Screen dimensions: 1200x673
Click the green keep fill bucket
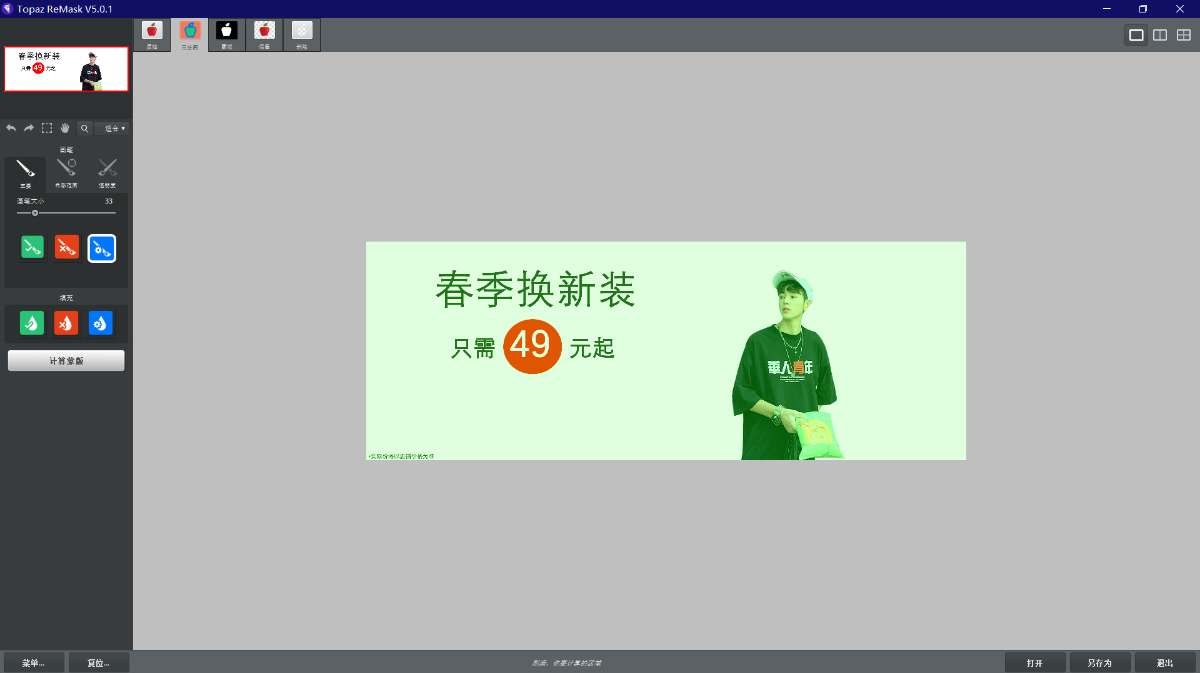(x=32, y=323)
